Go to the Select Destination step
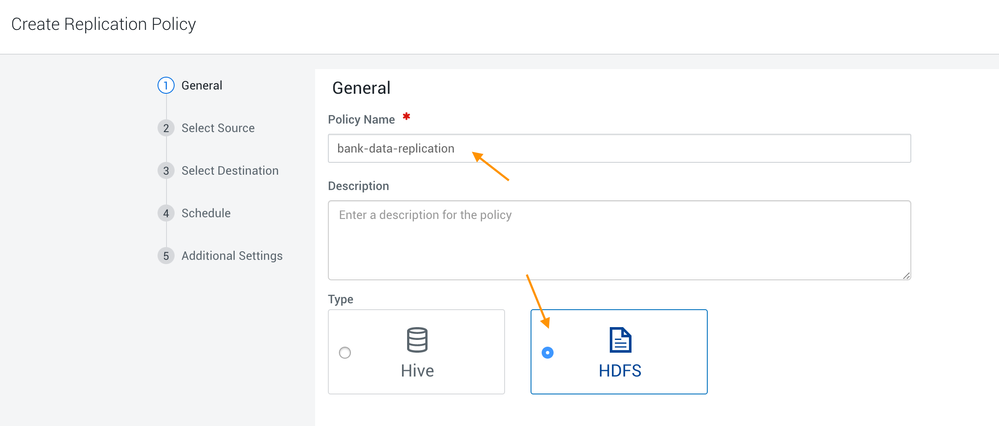 230,171
